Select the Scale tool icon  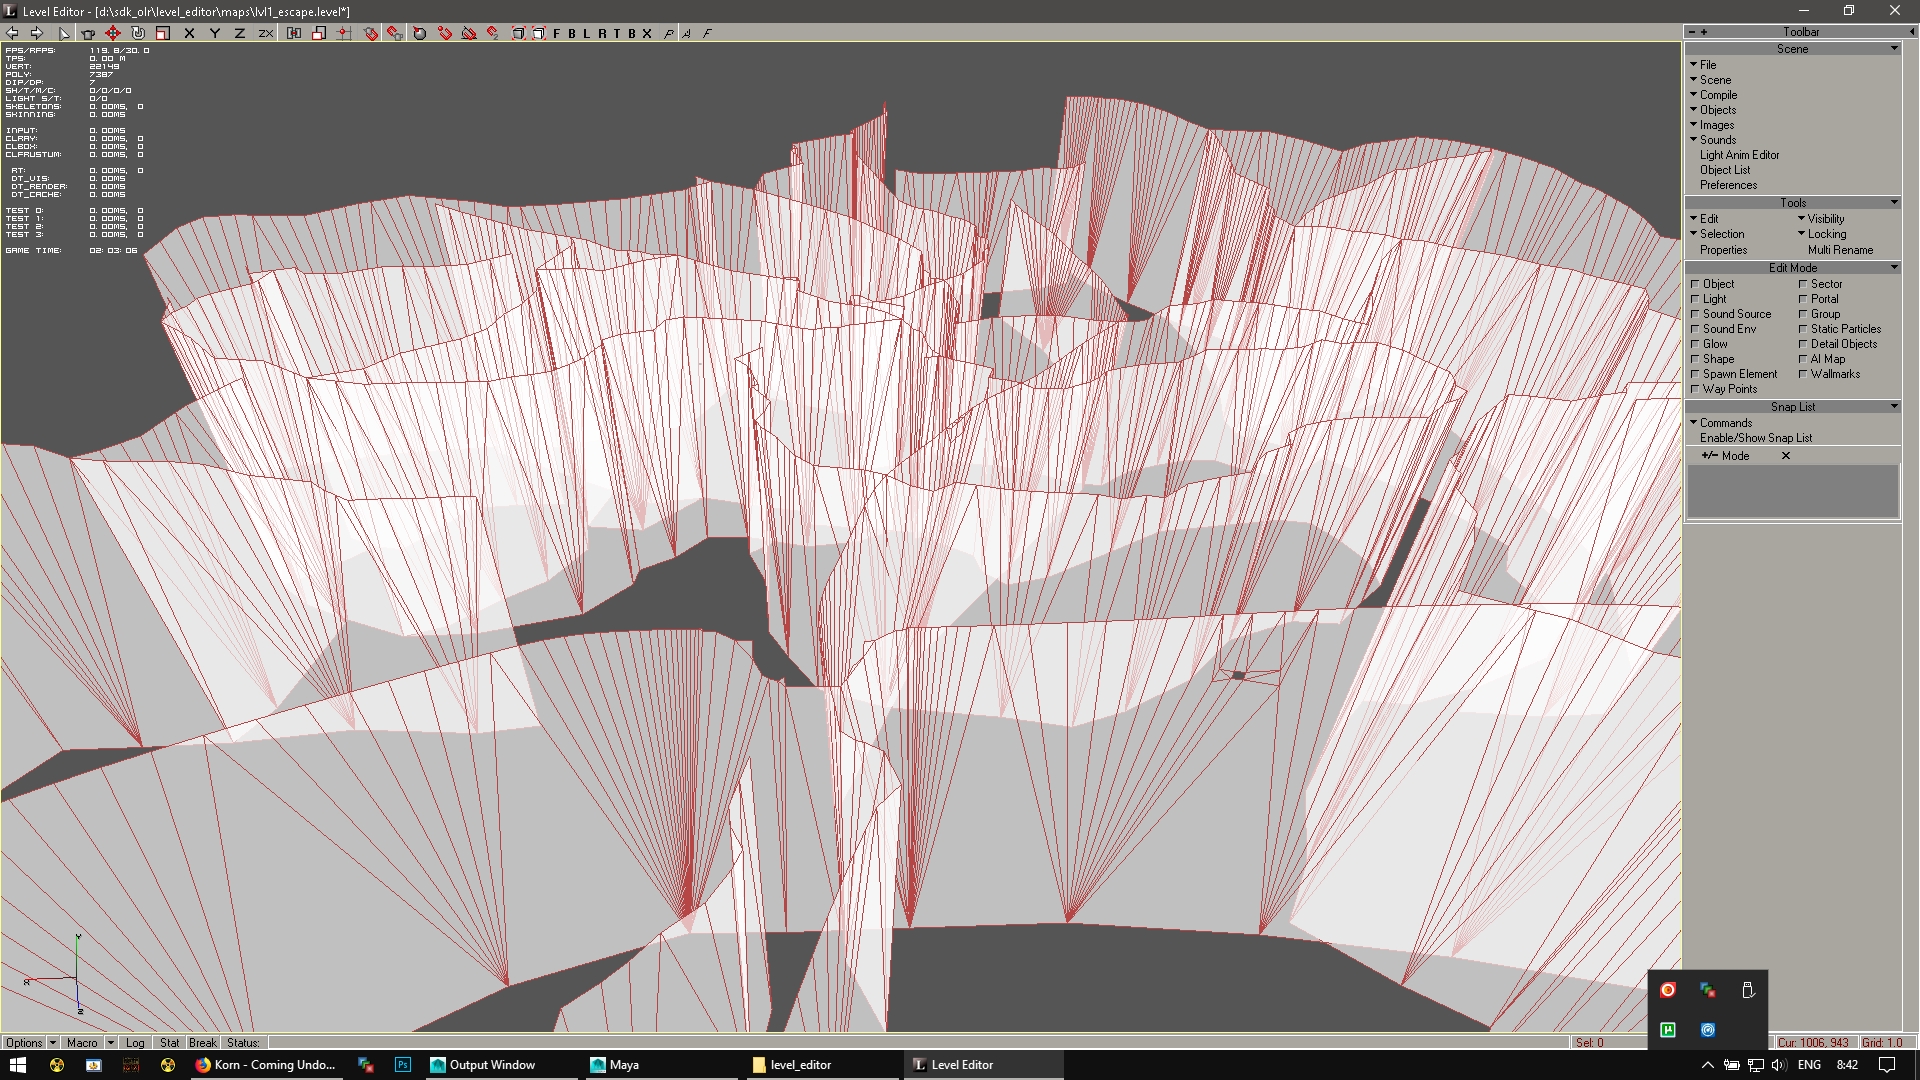[x=163, y=33]
